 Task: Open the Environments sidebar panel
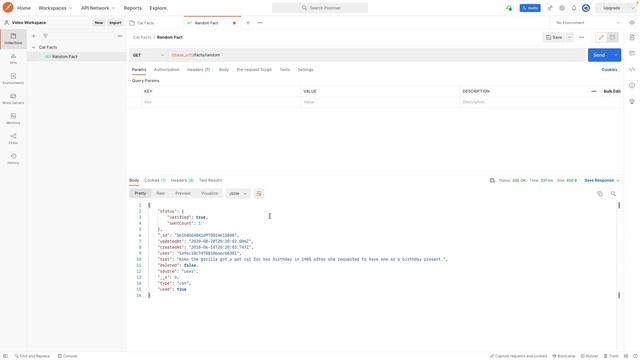(x=13, y=79)
